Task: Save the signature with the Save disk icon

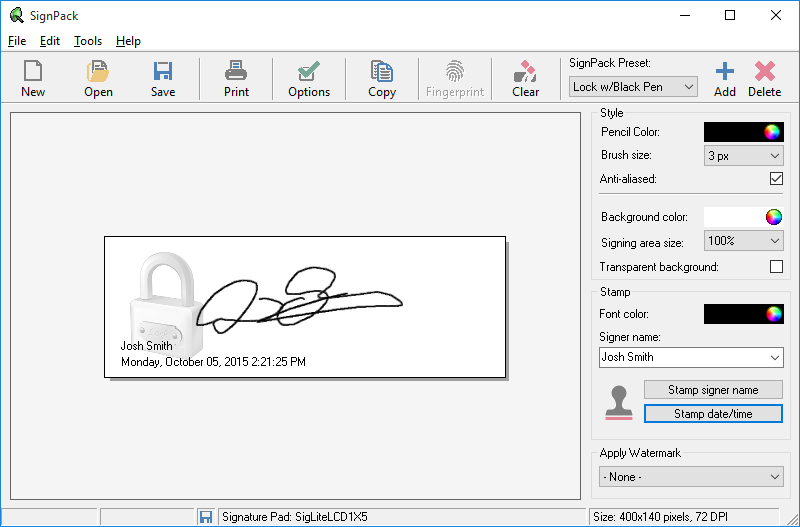Action: click(x=163, y=71)
